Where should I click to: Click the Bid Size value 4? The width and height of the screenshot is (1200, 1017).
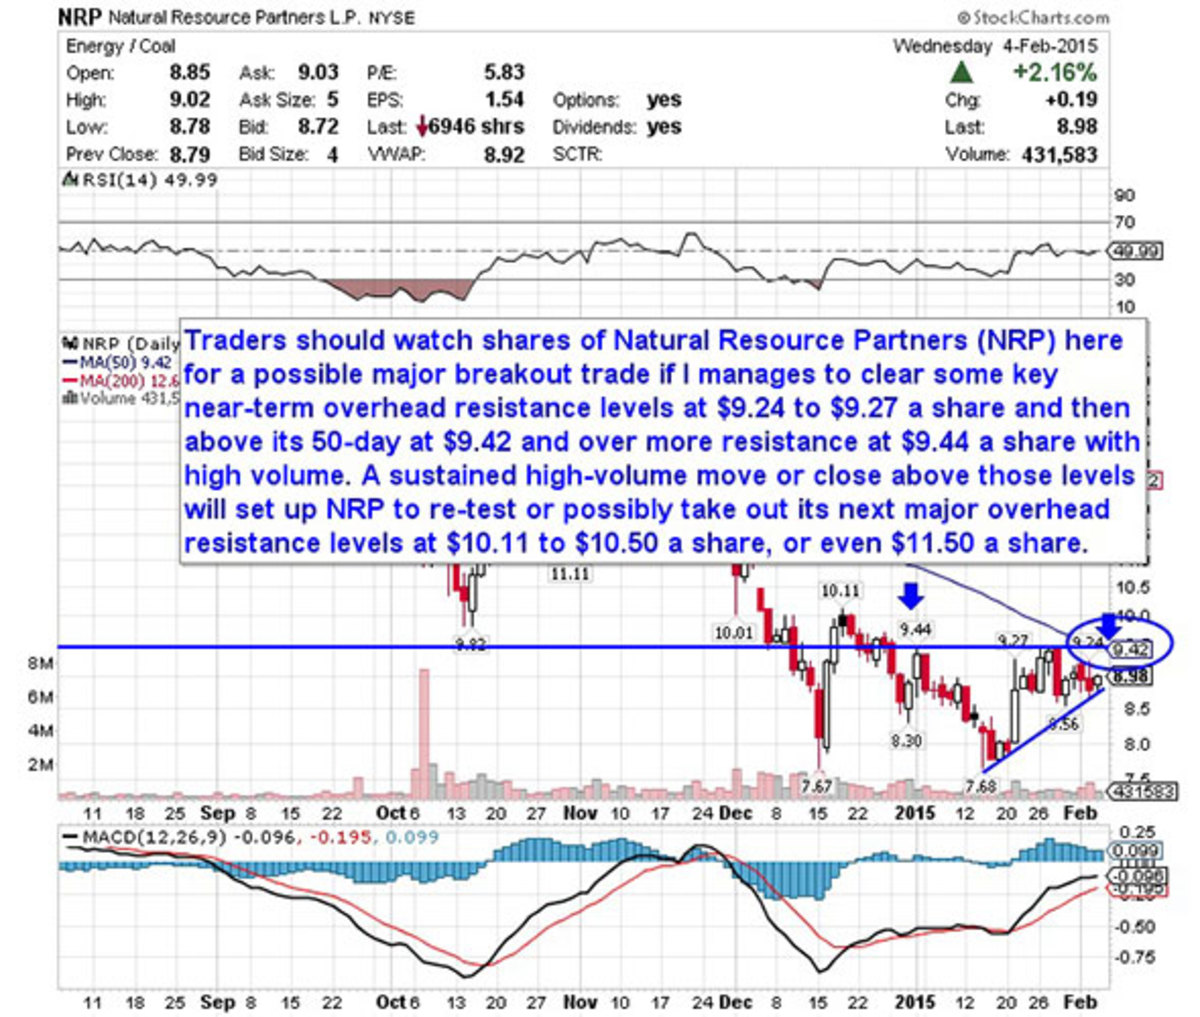pyautogui.click(x=332, y=155)
